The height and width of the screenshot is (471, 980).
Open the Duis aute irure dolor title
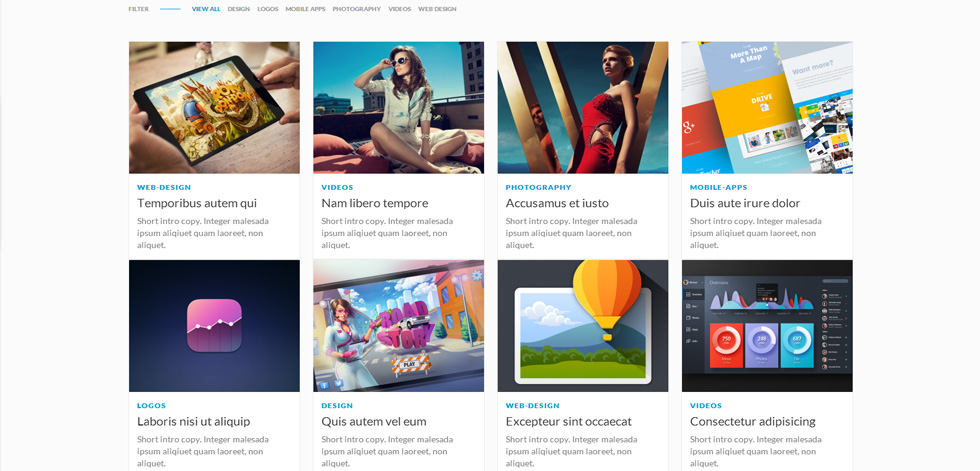pos(745,203)
